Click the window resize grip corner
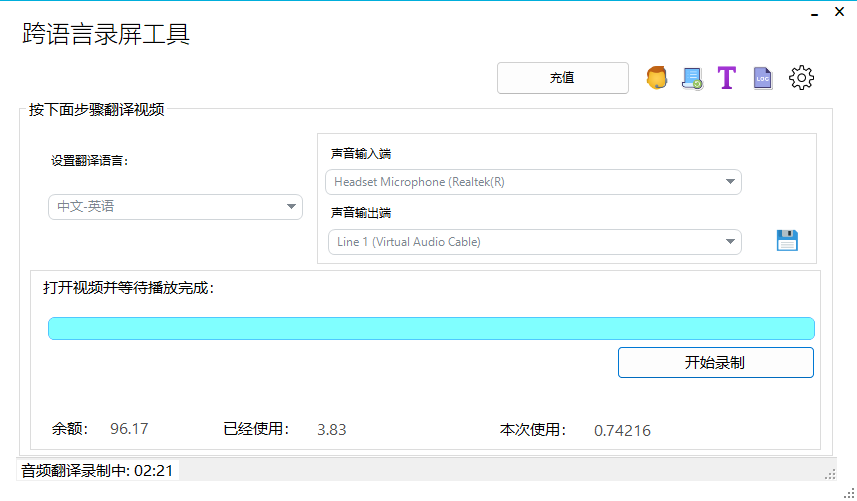 coord(849,493)
